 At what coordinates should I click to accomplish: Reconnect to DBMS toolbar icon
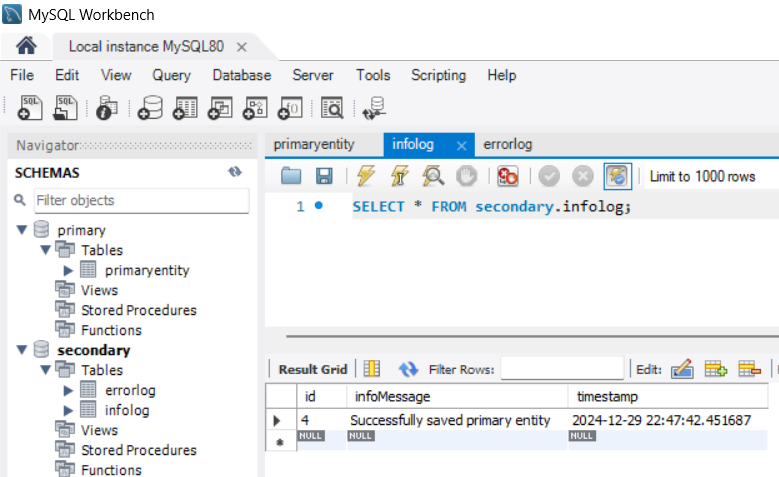click(374, 108)
